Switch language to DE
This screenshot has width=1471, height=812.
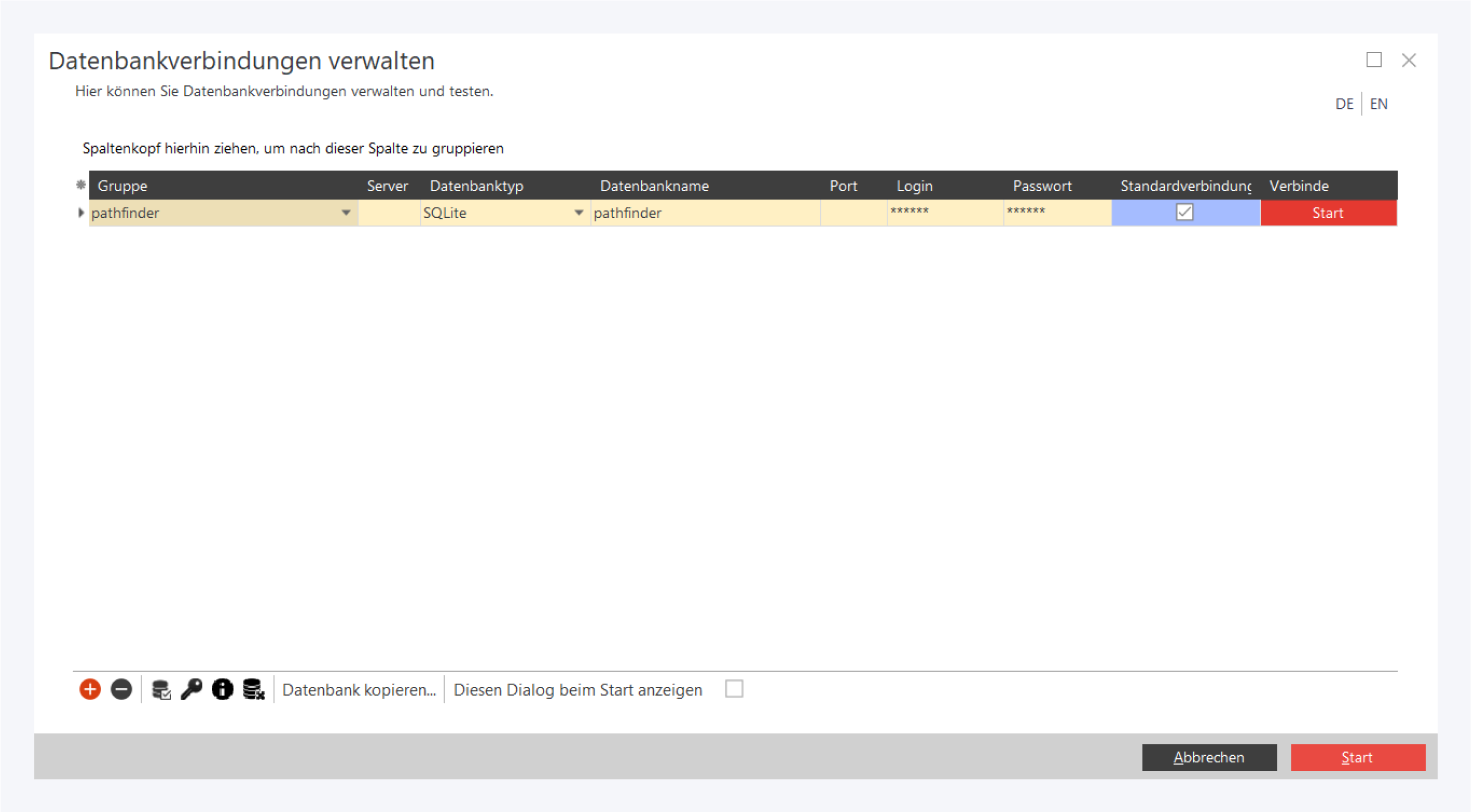point(1344,104)
